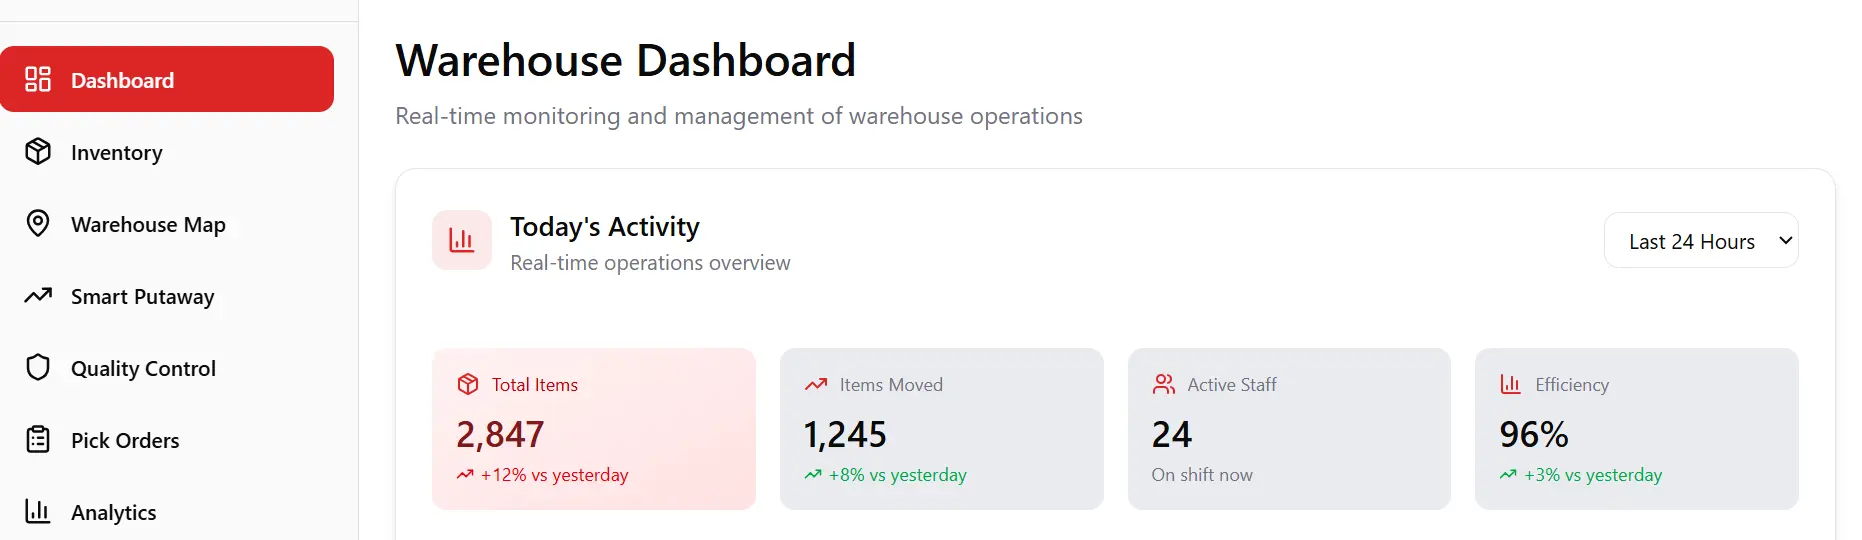The height and width of the screenshot is (540, 1862).
Task: Click the arrow beside +3% vs yesterday
Action: [x=1508, y=475]
